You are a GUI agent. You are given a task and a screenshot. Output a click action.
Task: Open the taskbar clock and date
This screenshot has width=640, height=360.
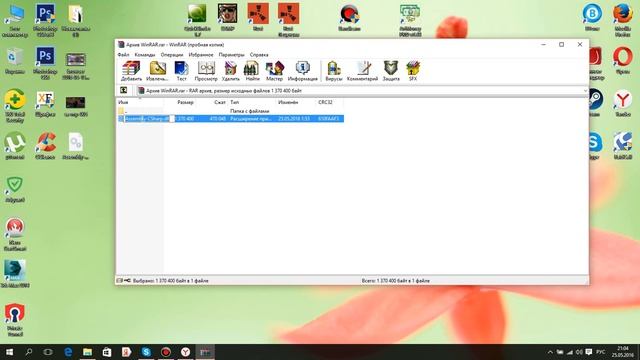[x=623, y=352]
